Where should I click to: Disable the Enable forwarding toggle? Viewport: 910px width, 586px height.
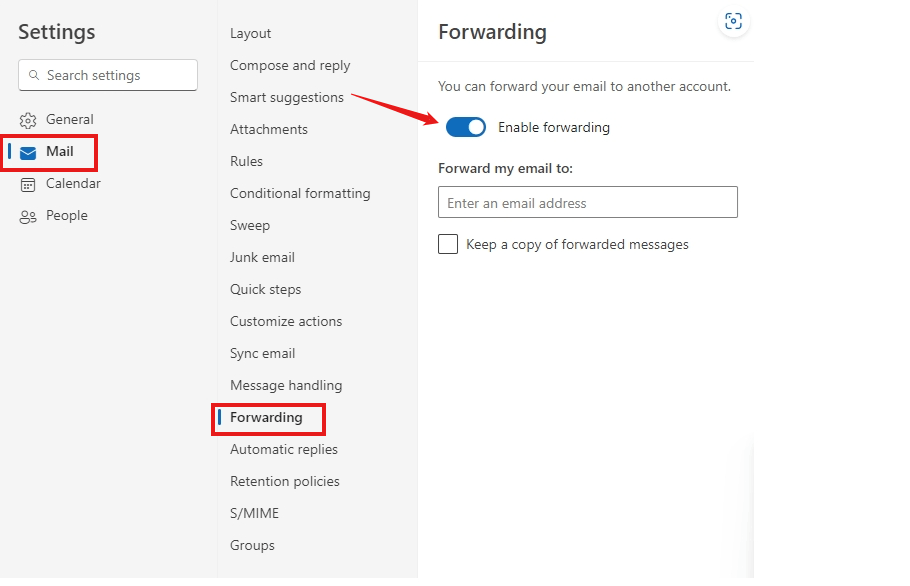click(465, 127)
